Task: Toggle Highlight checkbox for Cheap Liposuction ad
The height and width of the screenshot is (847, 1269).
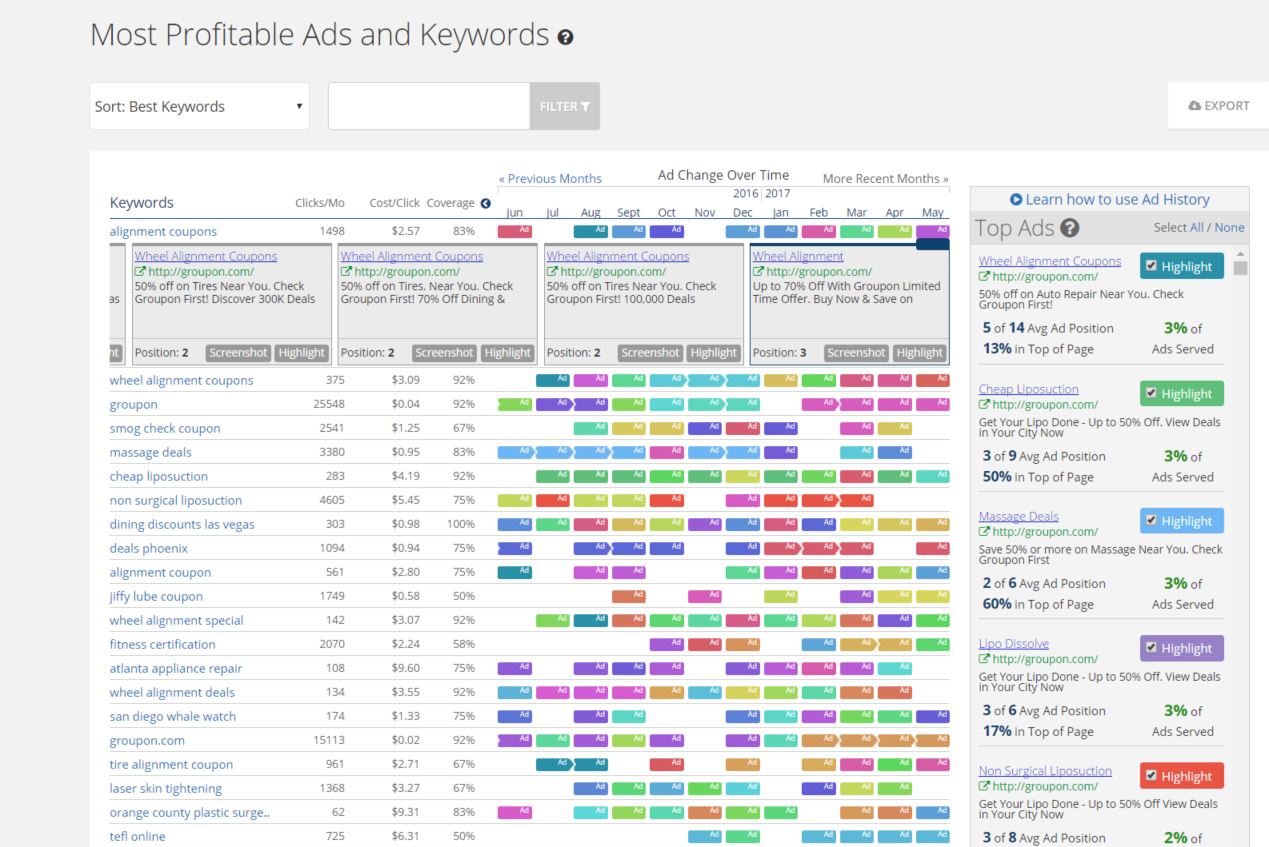Action: (1153, 393)
